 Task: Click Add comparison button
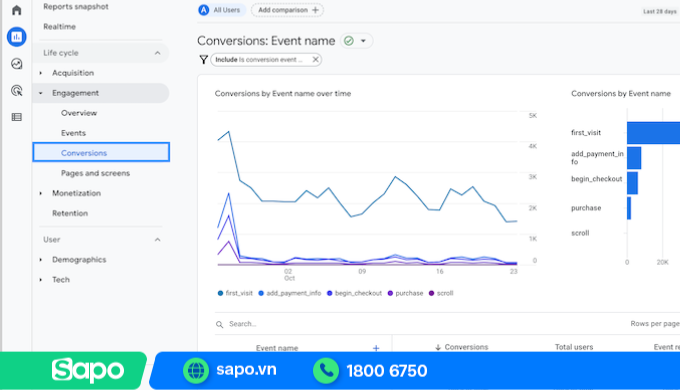287,10
